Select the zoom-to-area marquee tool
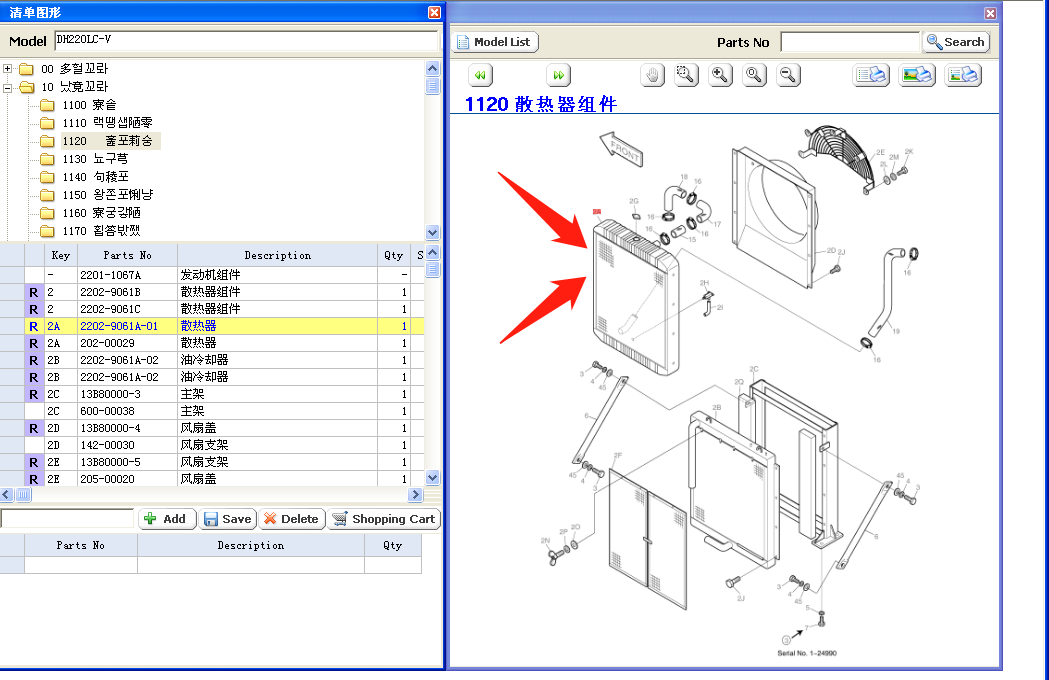Viewport: 1049px width, 680px height. tap(686, 75)
